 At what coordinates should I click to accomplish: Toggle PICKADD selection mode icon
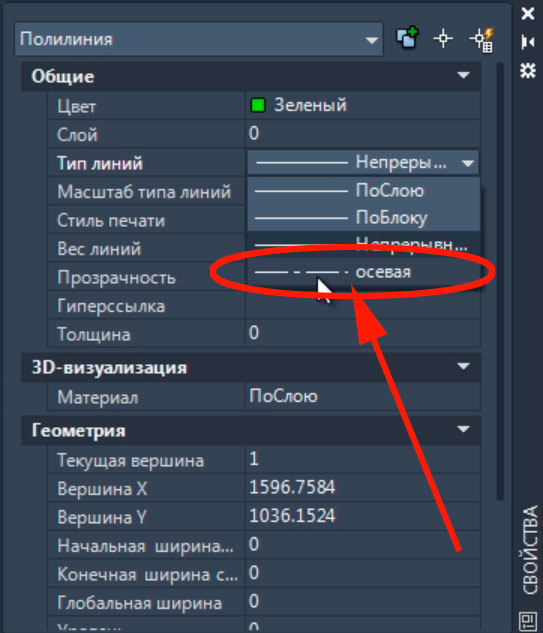coord(407,38)
